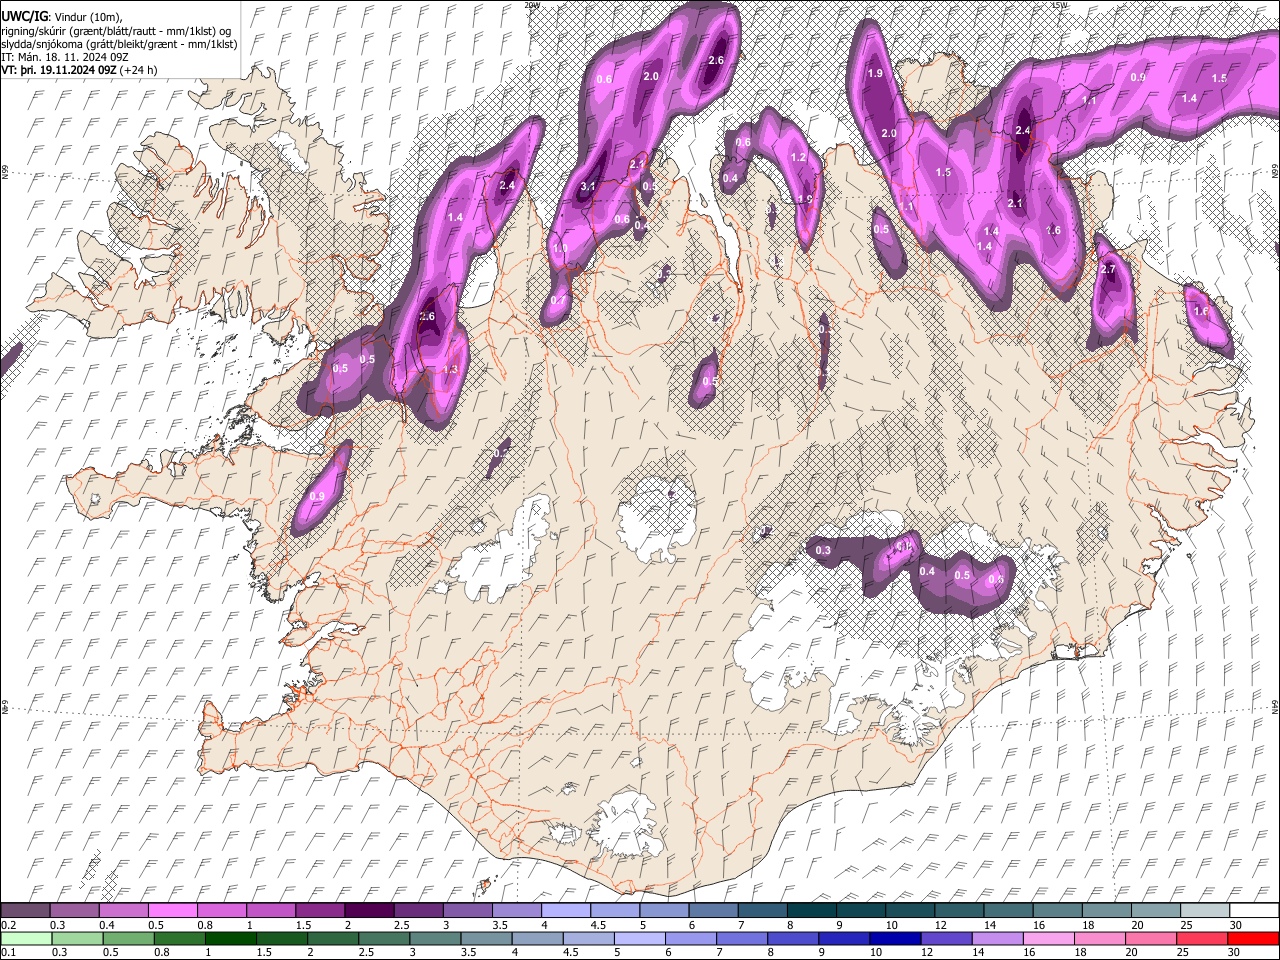Click the valid time 'VT: þri. 19.11.2024 09Z'

click(59, 70)
